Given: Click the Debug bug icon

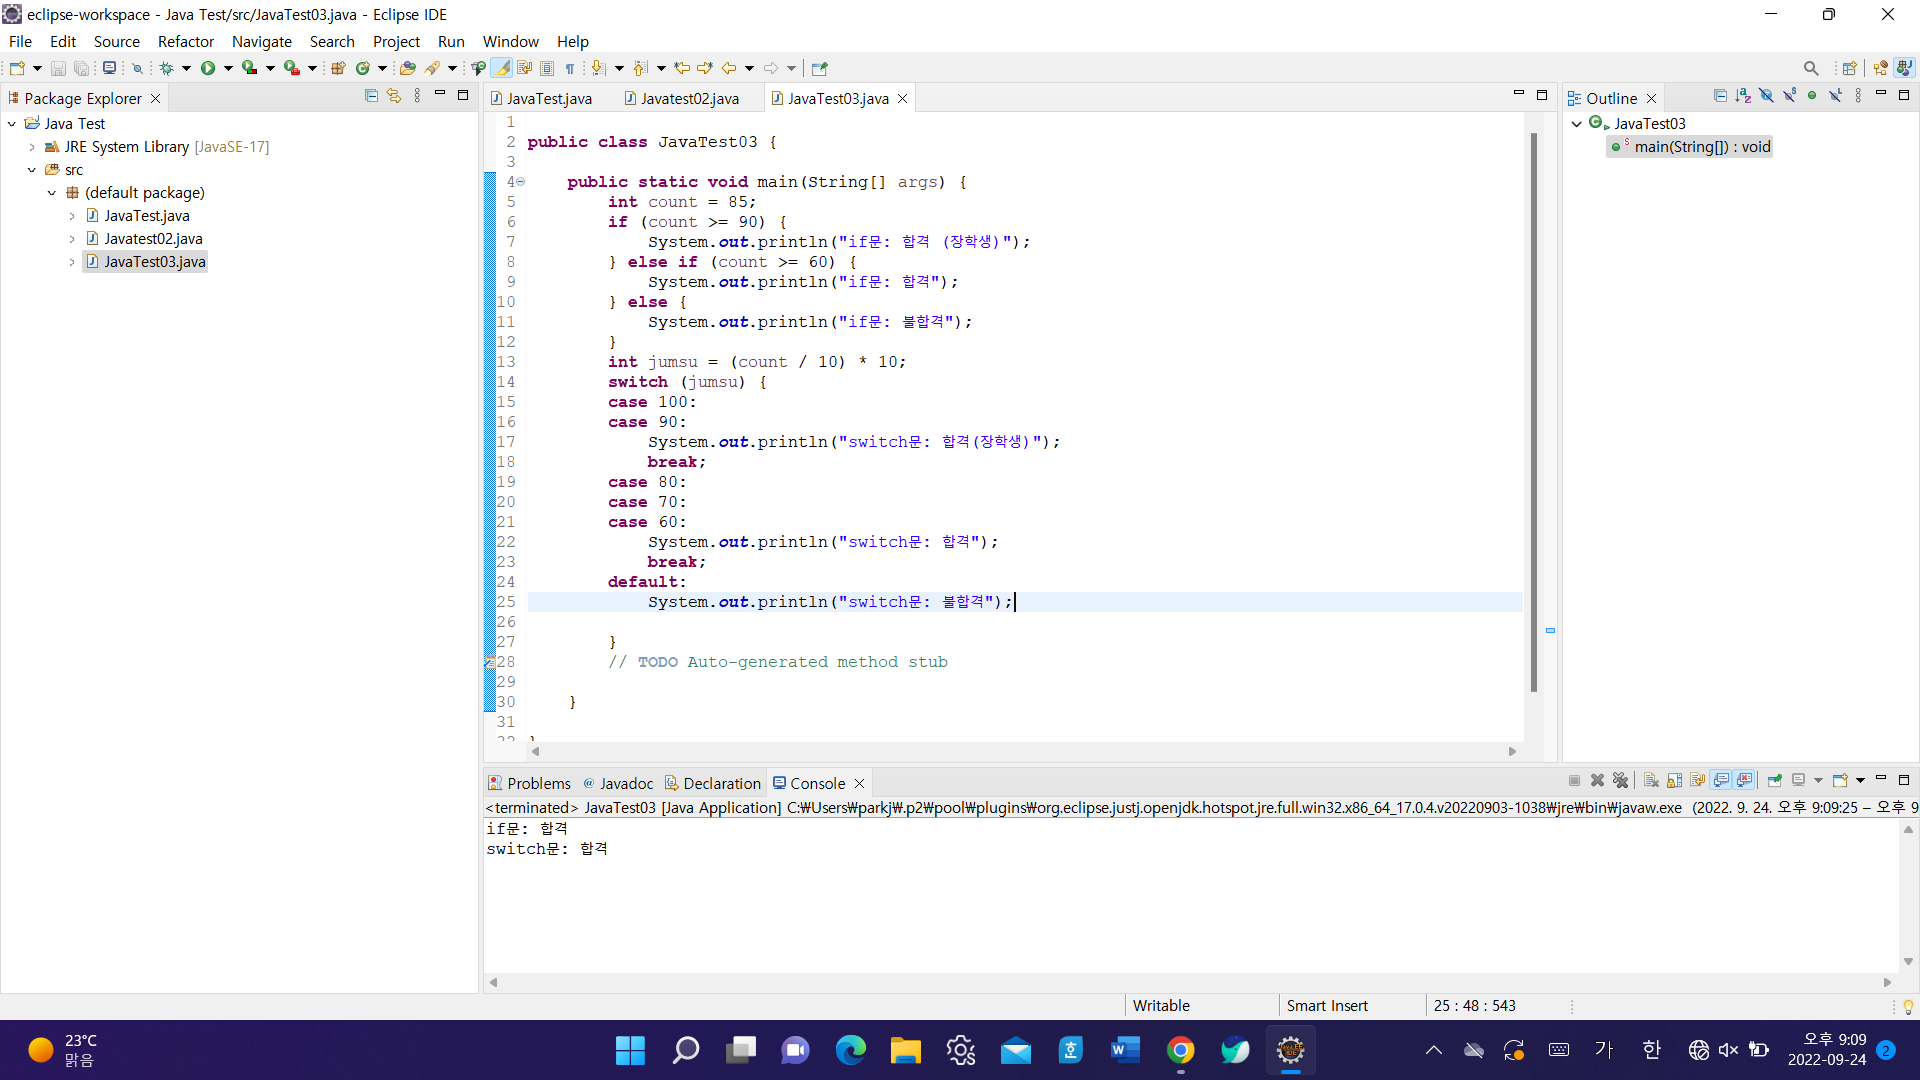Looking at the screenshot, I should coord(166,68).
